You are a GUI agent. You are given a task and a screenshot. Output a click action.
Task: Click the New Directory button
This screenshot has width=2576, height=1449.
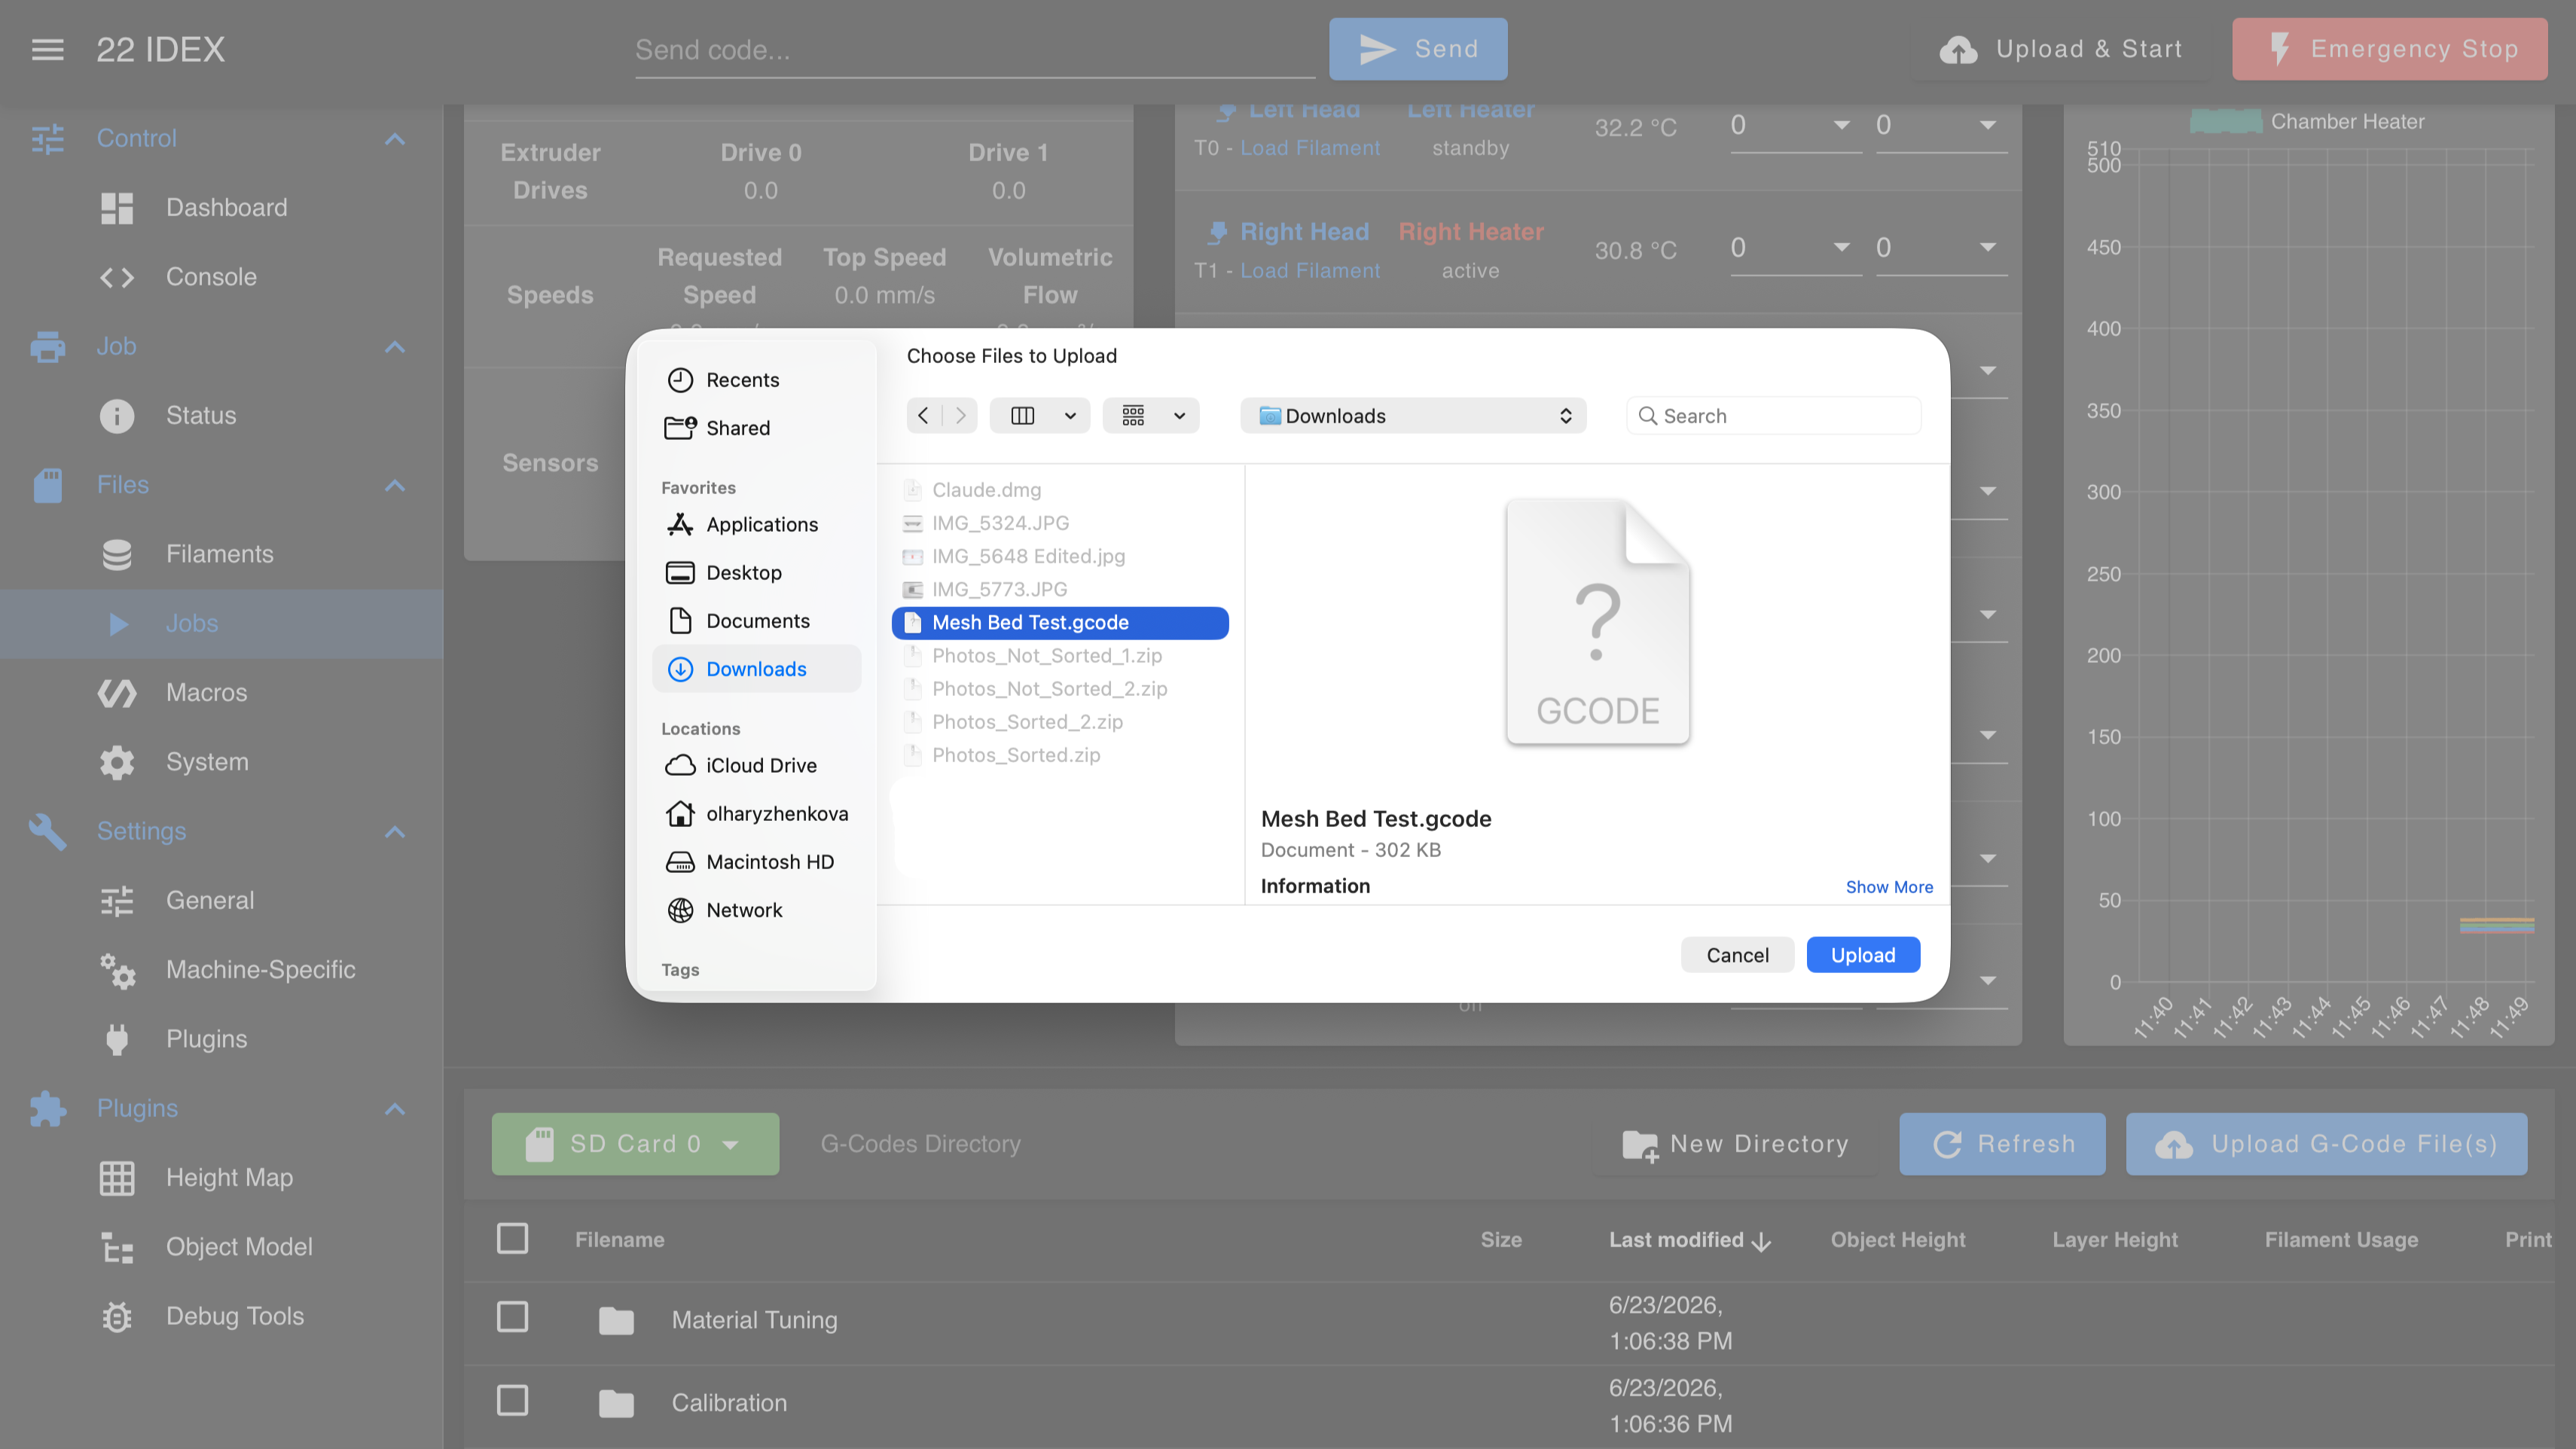[1735, 1144]
